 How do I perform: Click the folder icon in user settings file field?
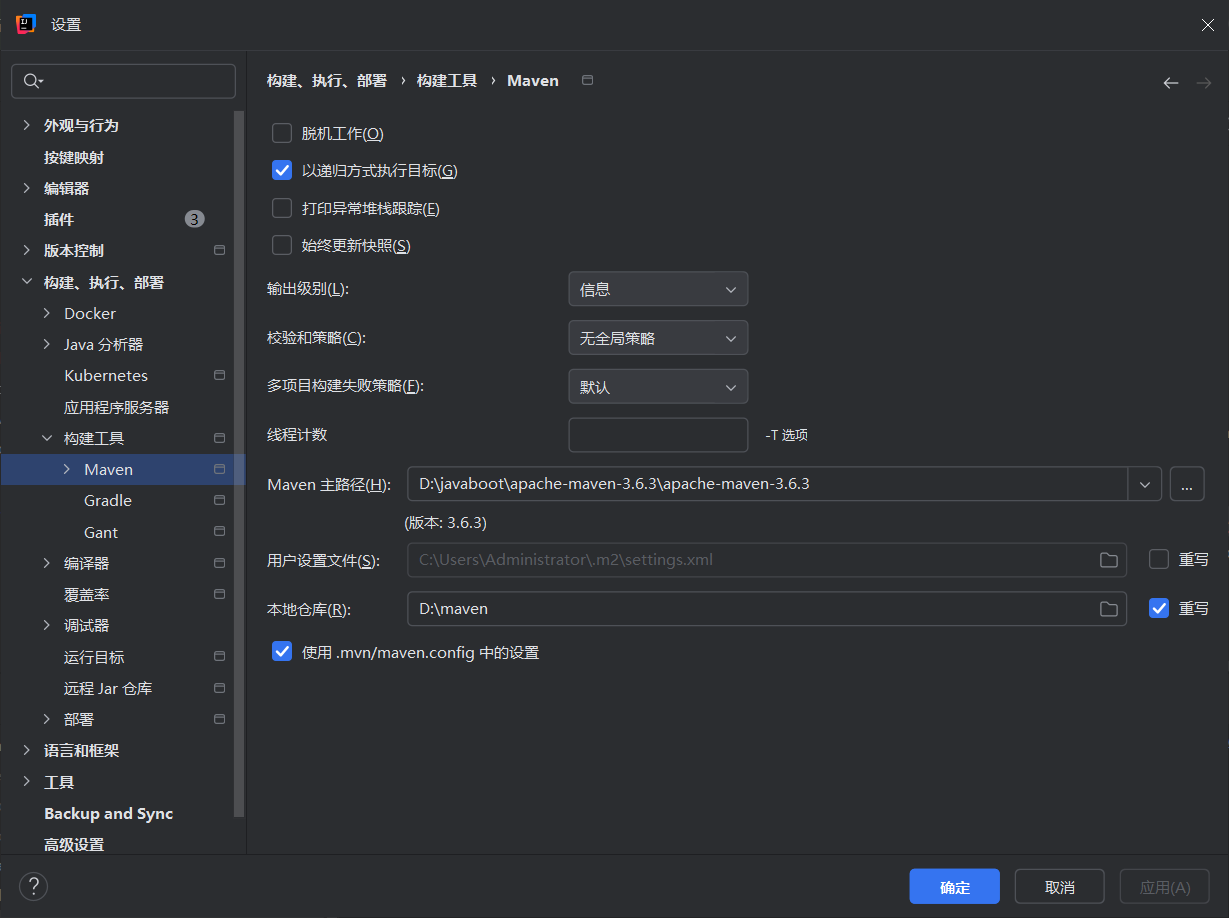pos(1109,560)
